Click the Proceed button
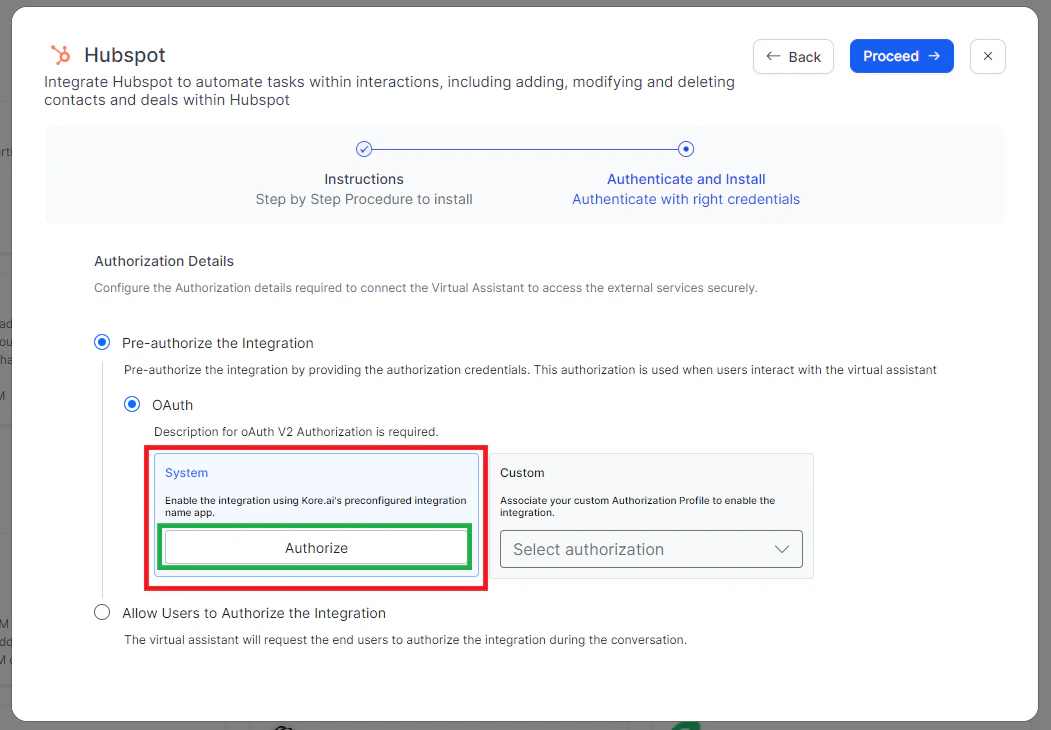The width and height of the screenshot is (1051, 730). tap(901, 56)
